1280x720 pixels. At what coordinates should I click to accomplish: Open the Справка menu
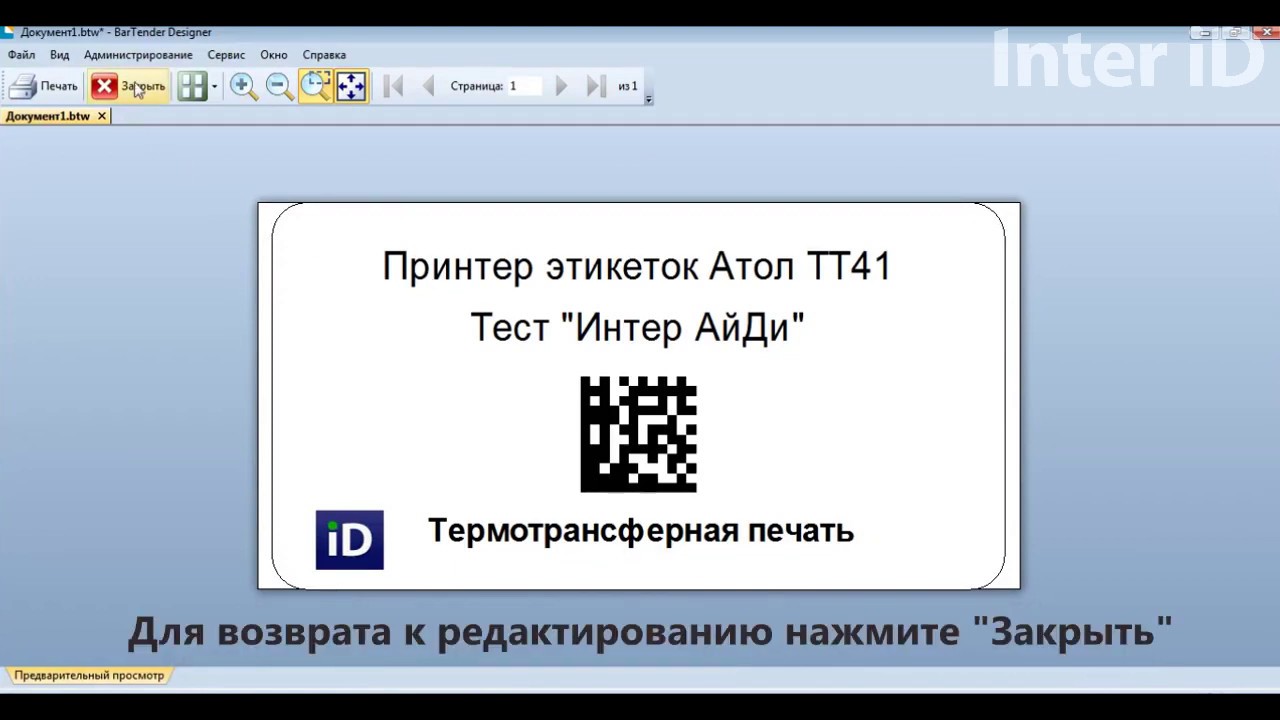(x=324, y=55)
